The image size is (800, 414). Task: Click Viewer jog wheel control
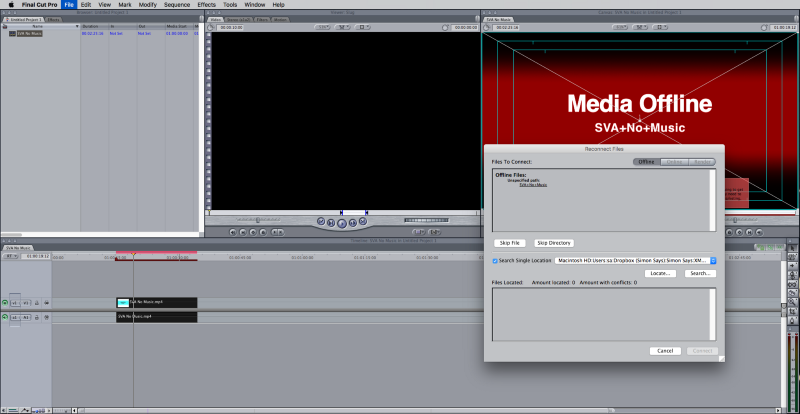click(x=427, y=221)
